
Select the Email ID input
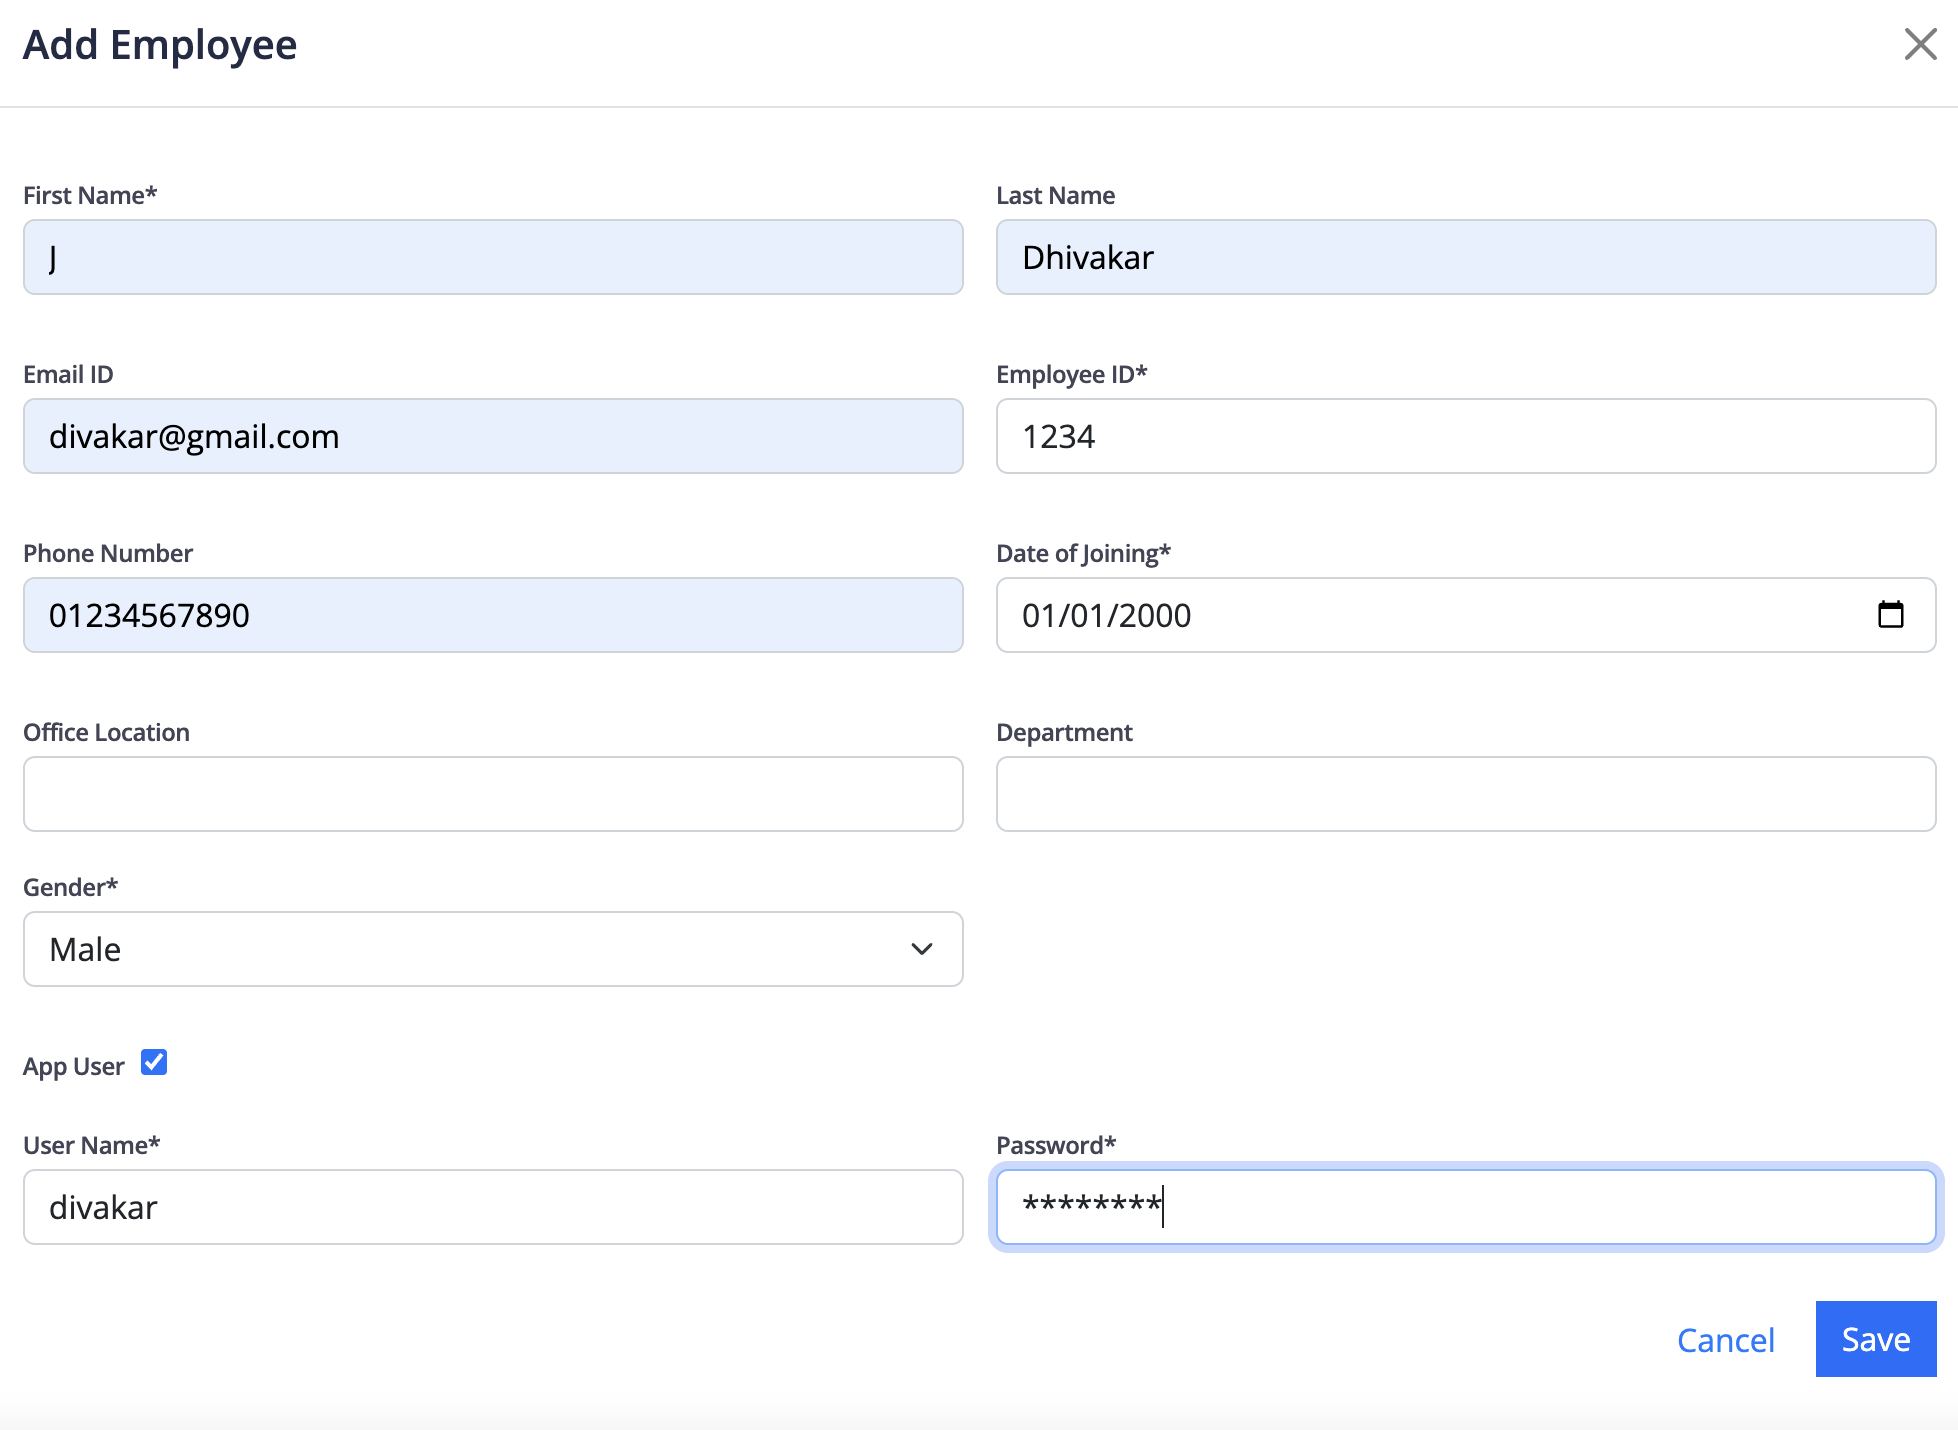tap(493, 436)
